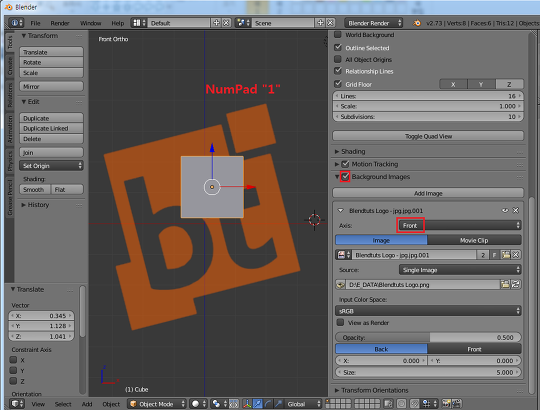Open pivot point selector
540x410 pixels.
pos(220,403)
